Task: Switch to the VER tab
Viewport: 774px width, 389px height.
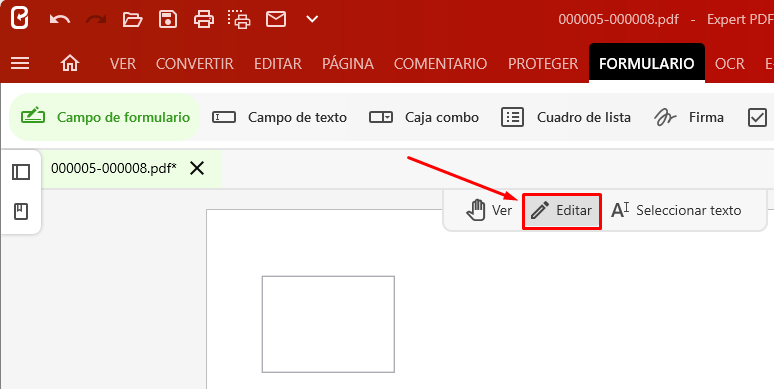Action: point(122,64)
